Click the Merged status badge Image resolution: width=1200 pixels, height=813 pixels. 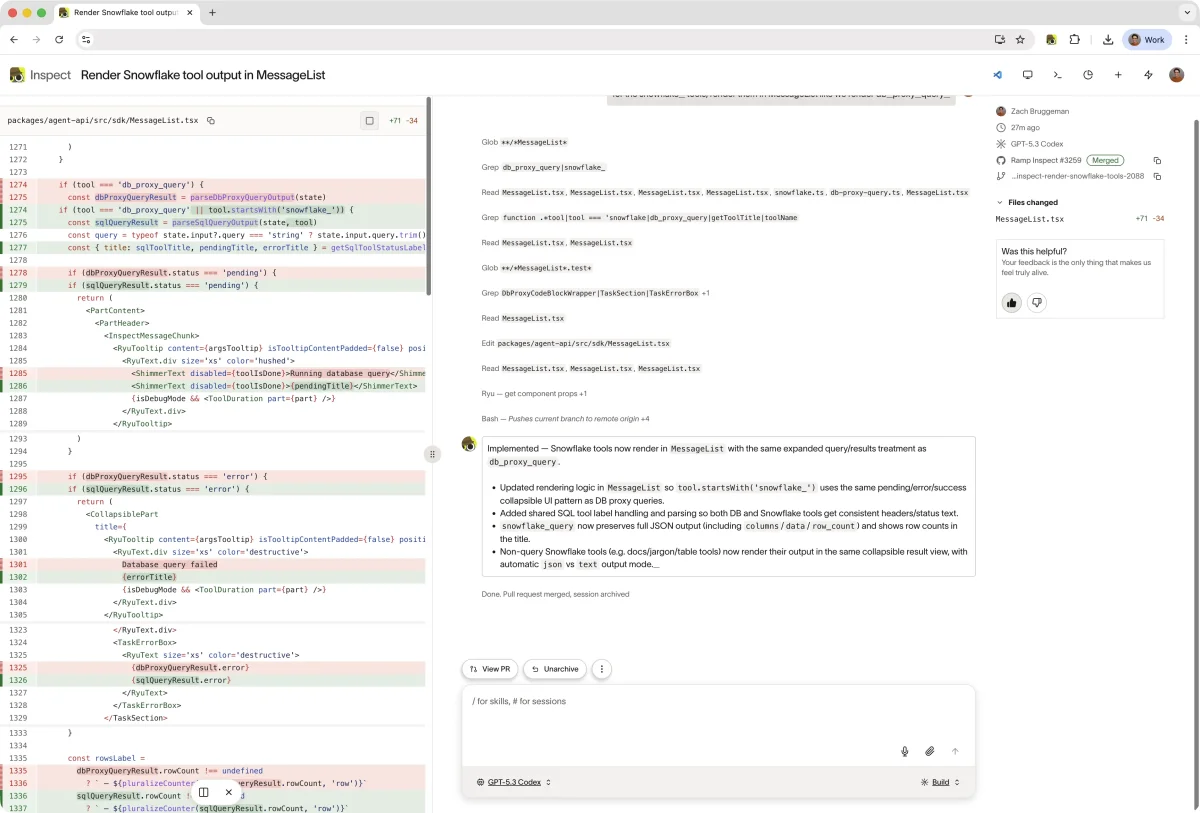pos(1105,160)
